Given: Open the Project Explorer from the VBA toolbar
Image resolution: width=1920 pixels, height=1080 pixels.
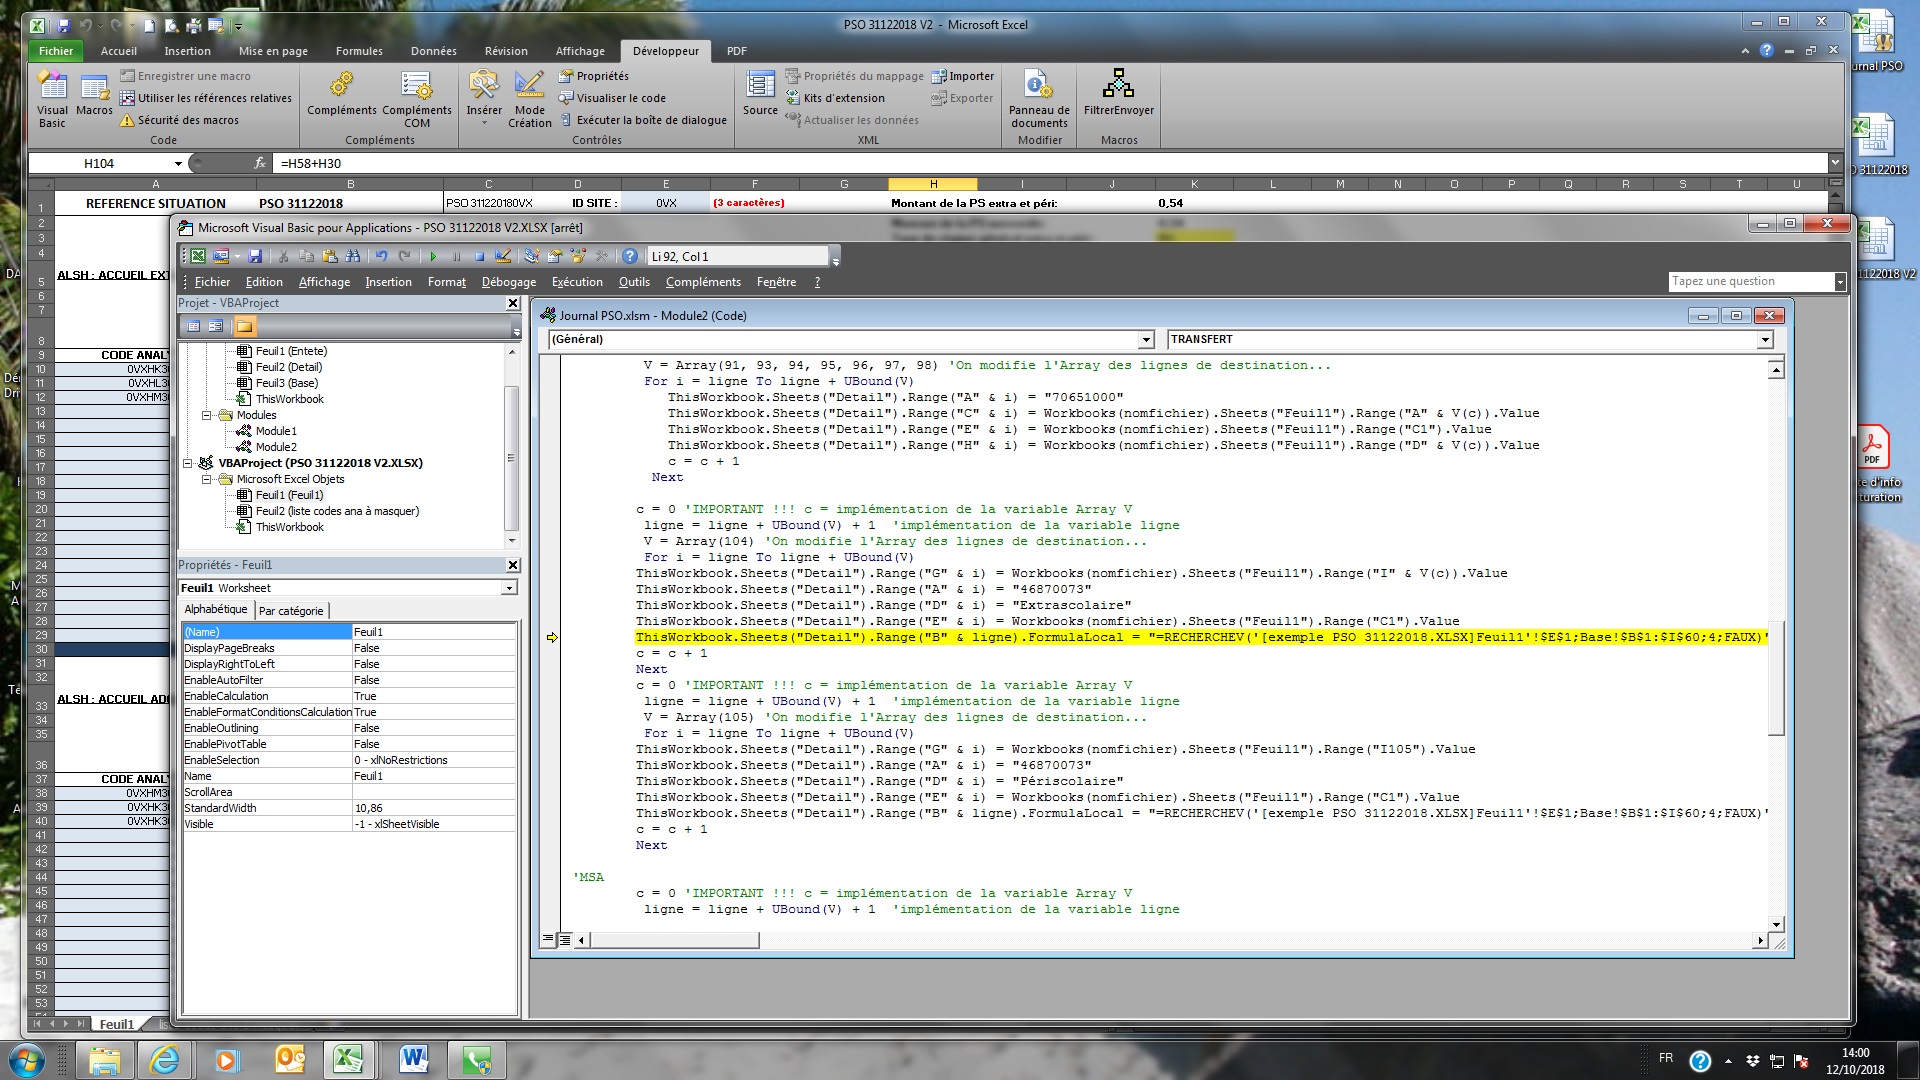Looking at the screenshot, I should pyautogui.click(x=531, y=257).
